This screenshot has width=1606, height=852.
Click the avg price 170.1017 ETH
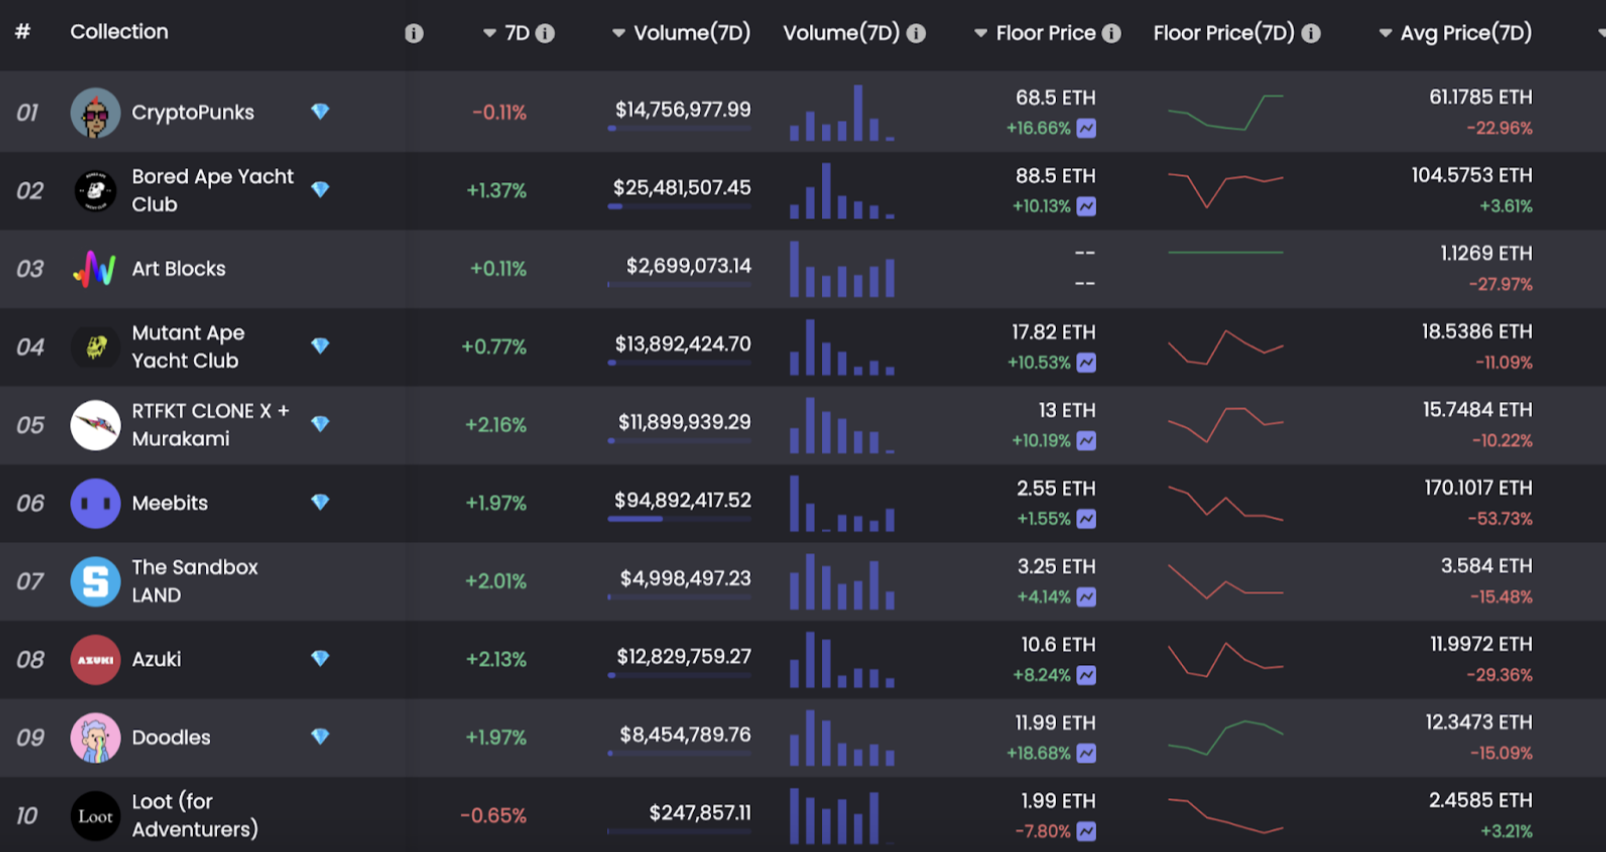coord(1478,488)
